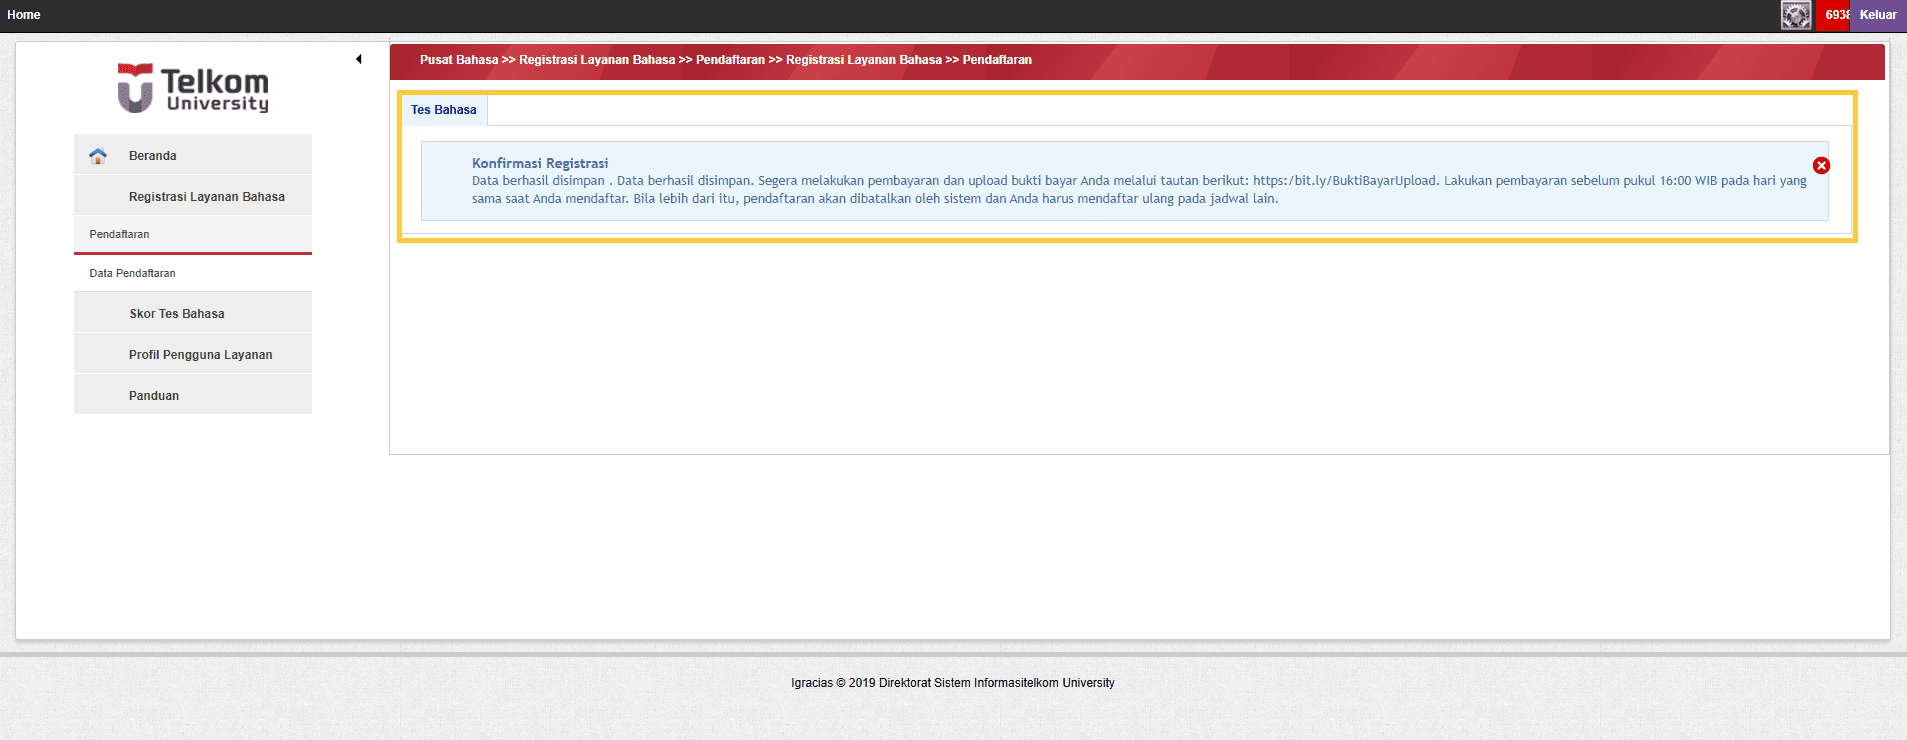Open the Beranda menu label
This screenshot has height=740, width=1907.
click(153, 156)
